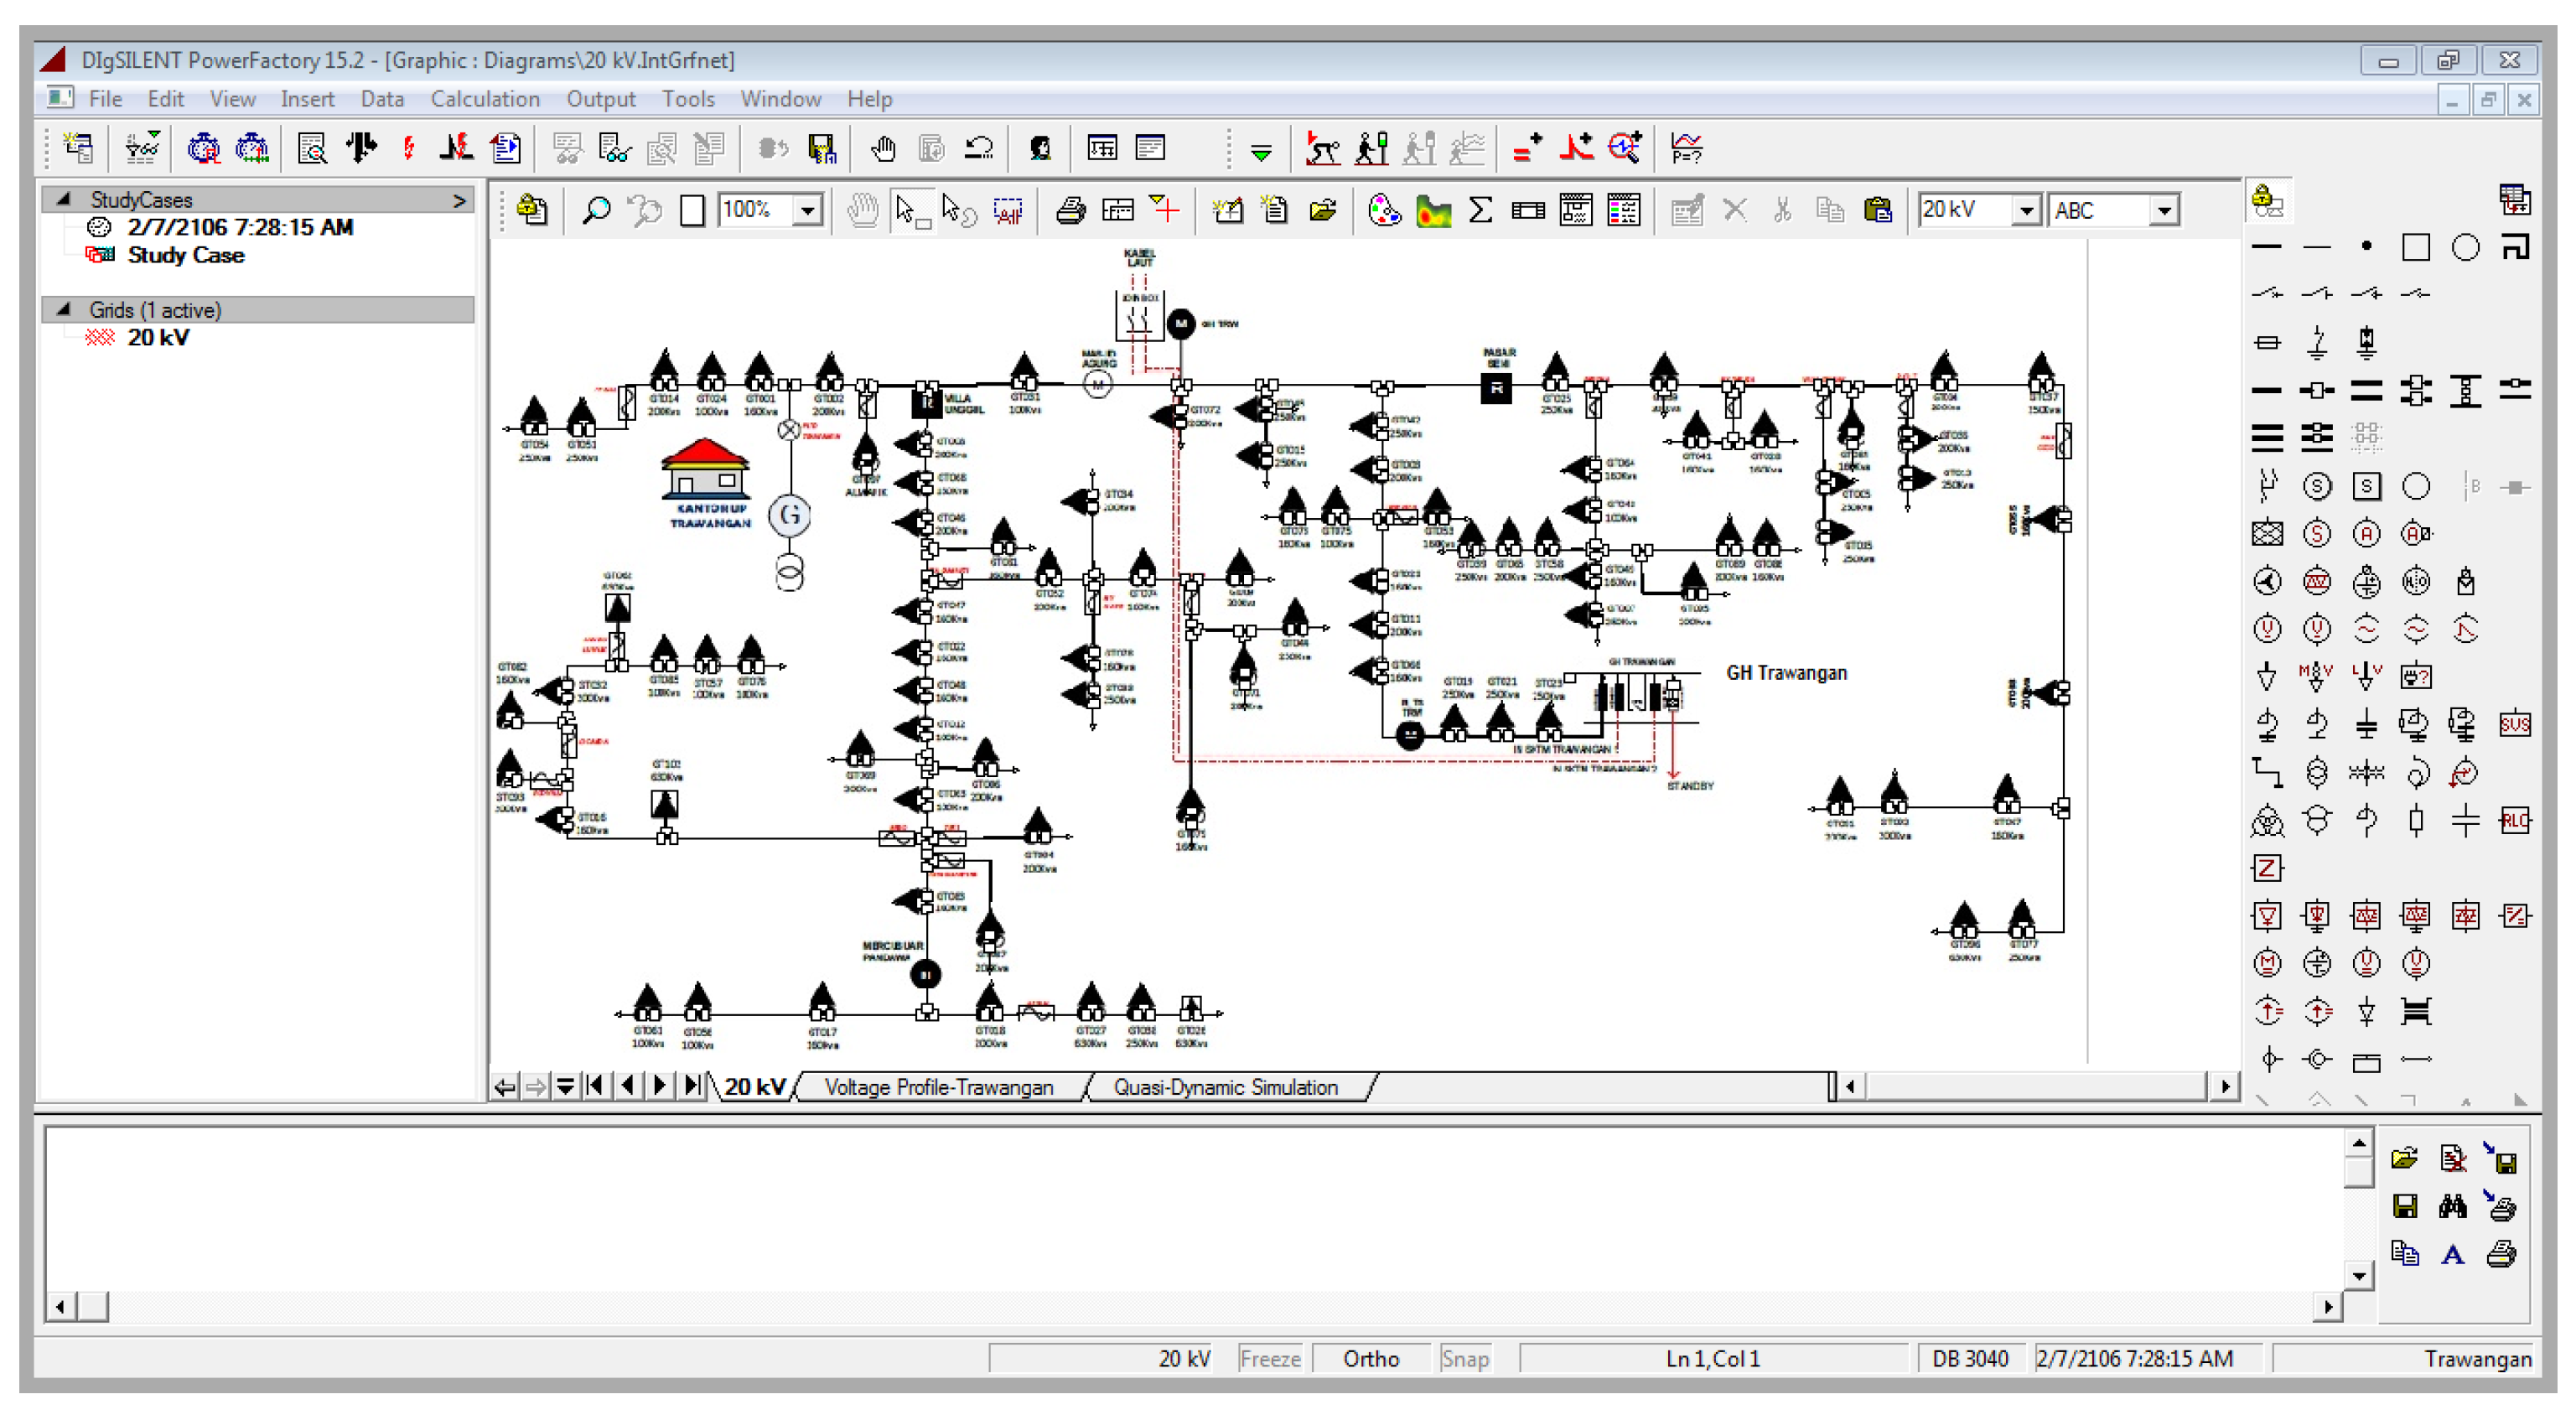Open the 100% zoom level dropdown
Image resolution: width=2576 pixels, height=1415 pixels.
tap(808, 210)
